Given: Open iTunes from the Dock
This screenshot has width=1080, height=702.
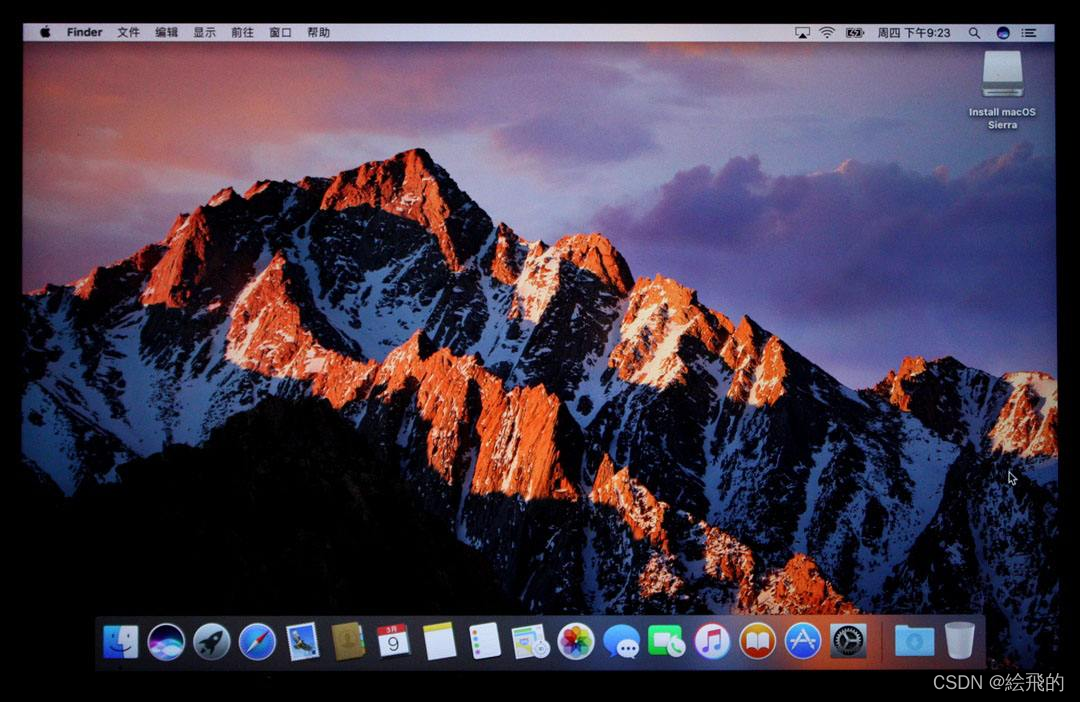Looking at the screenshot, I should [712, 641].
